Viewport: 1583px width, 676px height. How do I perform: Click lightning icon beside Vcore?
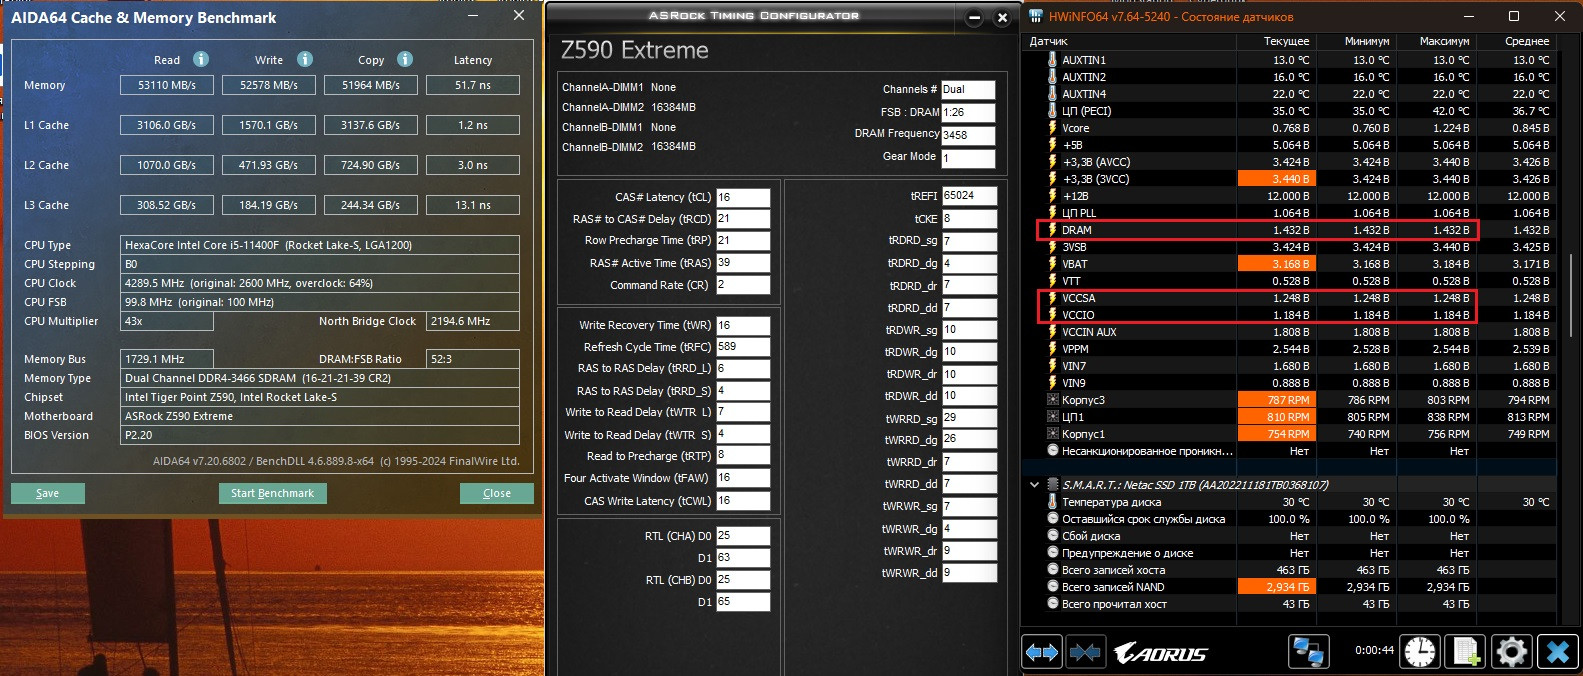coord(1052,128)
